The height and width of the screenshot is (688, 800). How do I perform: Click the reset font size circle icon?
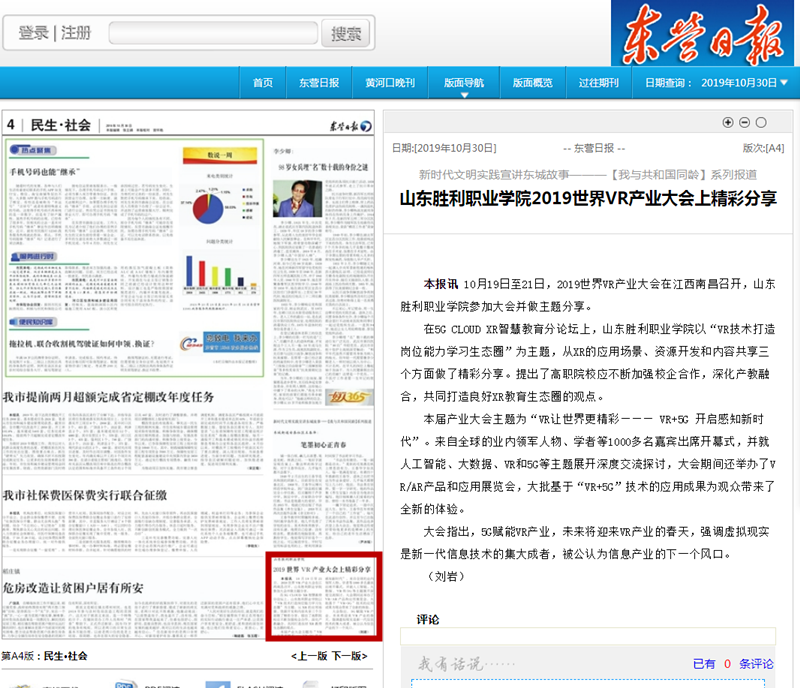tap(761, 122)
